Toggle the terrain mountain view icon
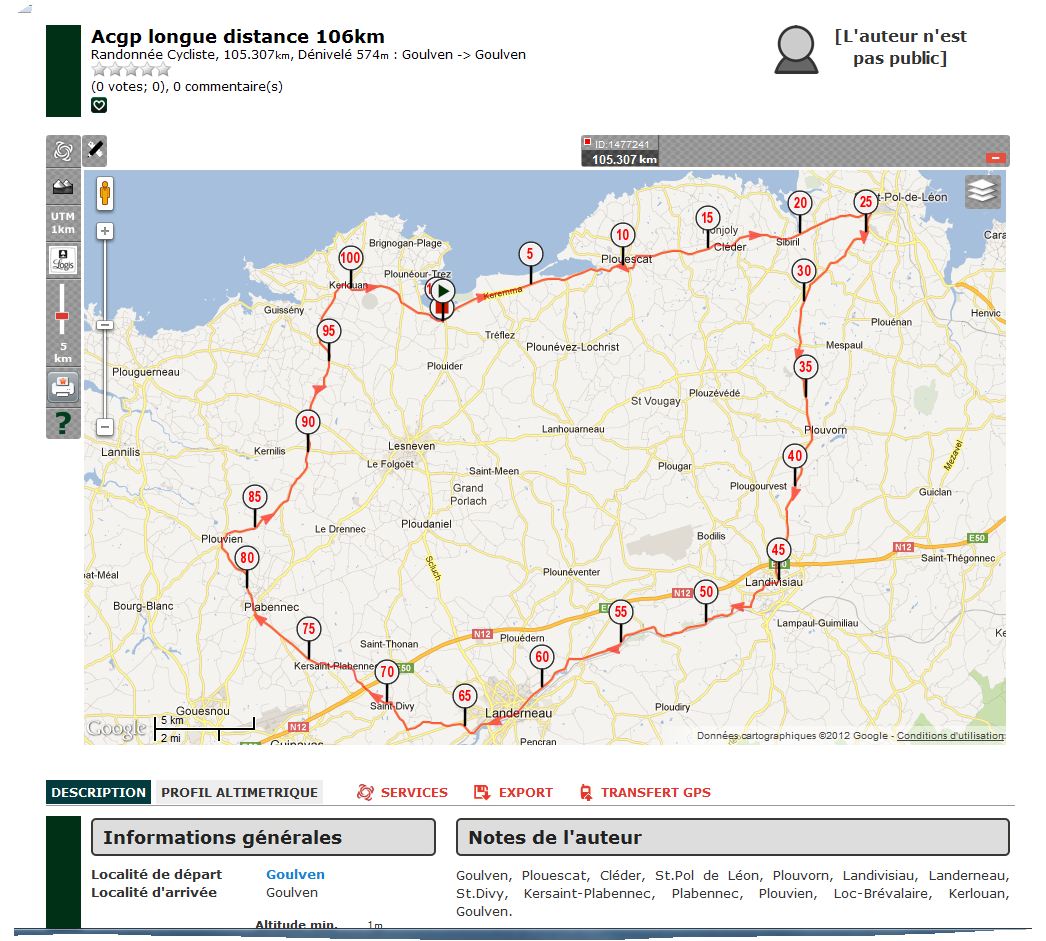 63,186
